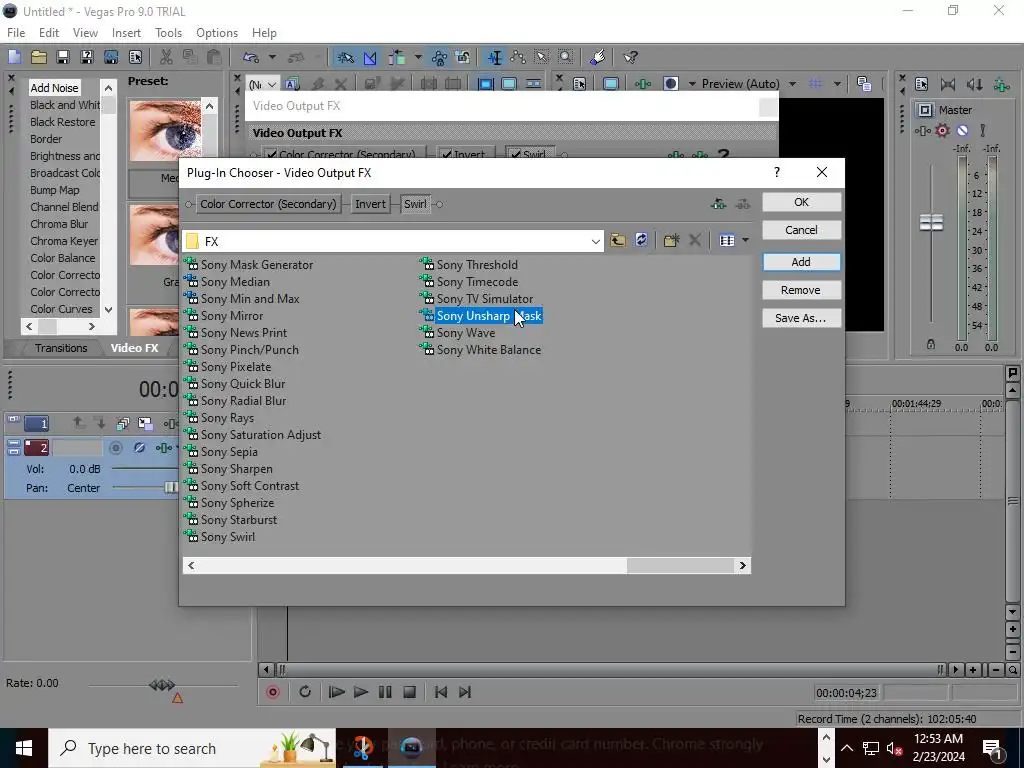
Task: Select the Normal Edit tool icon
Action: coord(495,57)
